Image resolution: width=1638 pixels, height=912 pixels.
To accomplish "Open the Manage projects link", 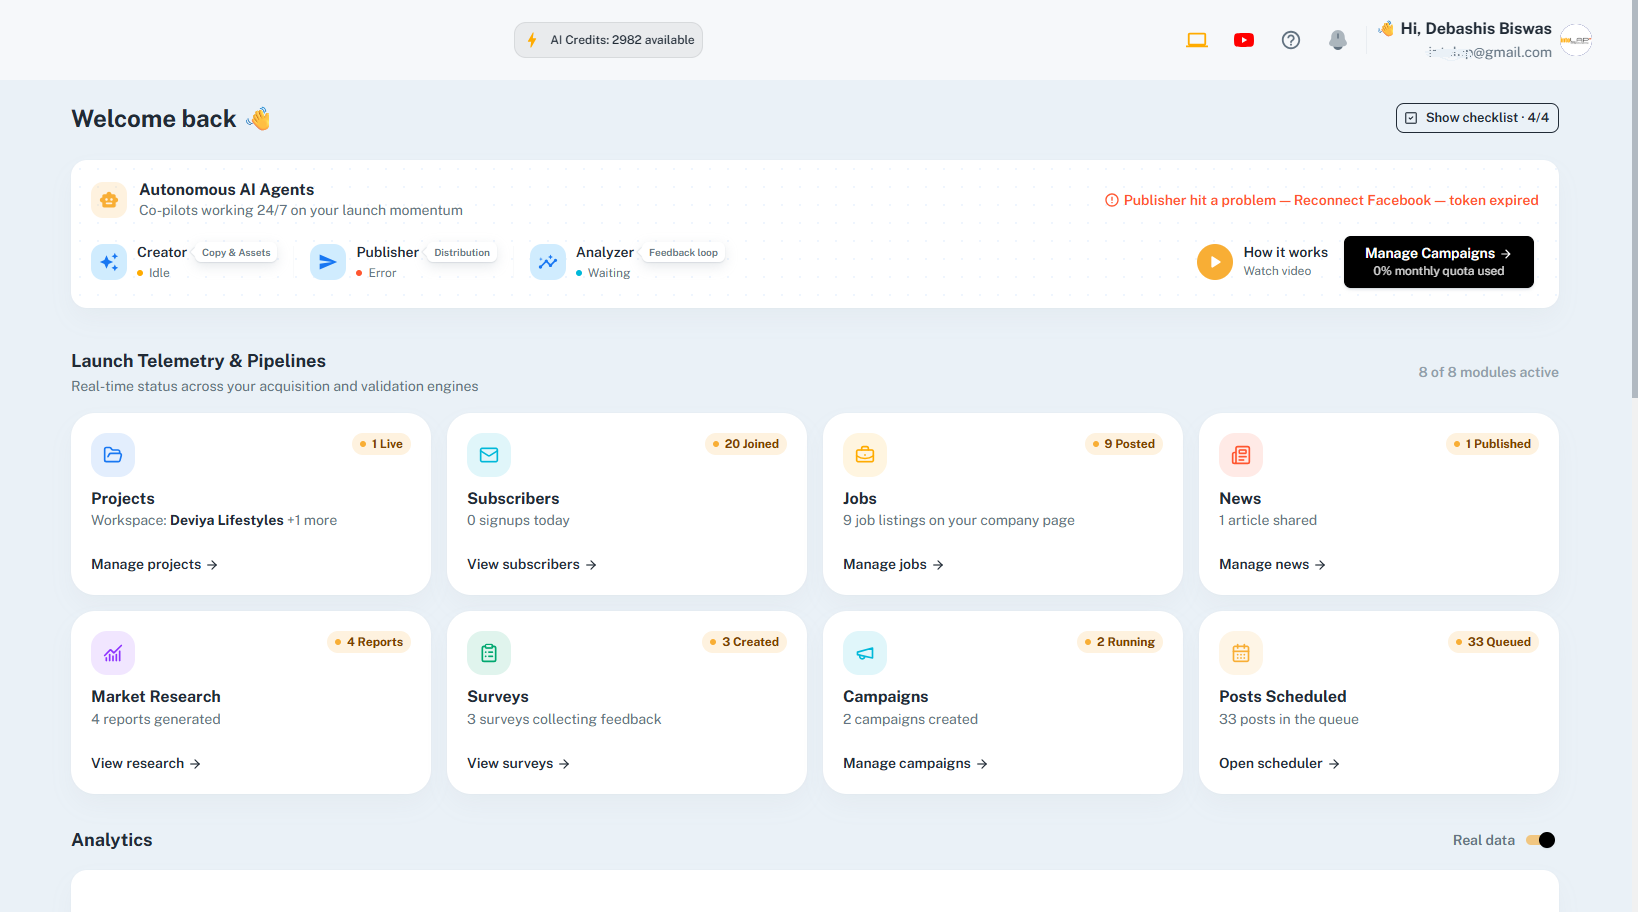I will [x=154, y=565].
